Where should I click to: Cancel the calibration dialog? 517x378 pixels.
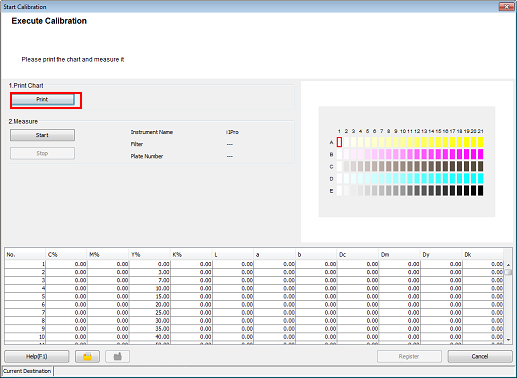click(480, 356)
